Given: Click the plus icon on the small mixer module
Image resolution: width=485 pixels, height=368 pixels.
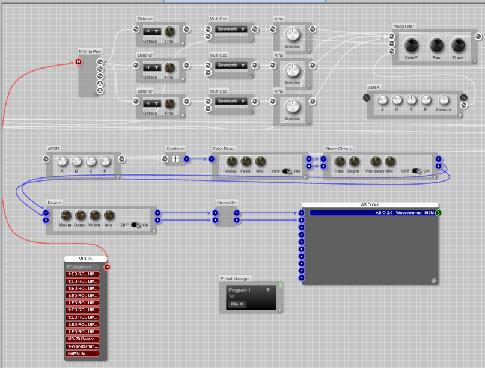Looking at the screenshot, I should tap(175, 159).
